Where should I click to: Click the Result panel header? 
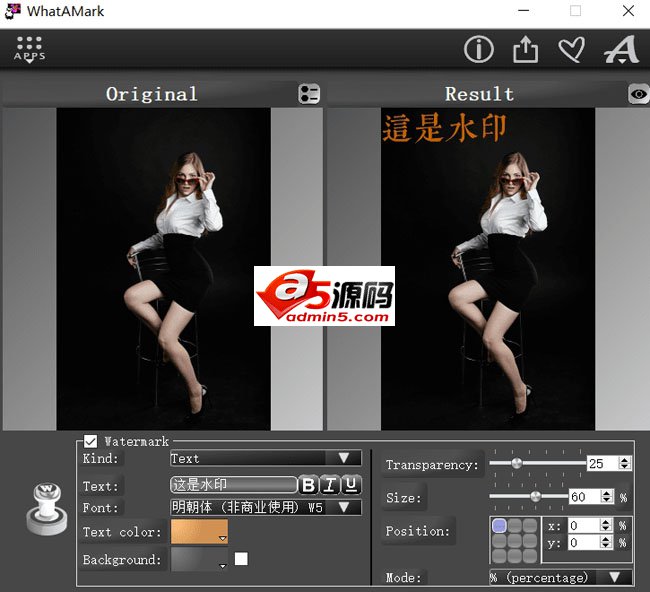pos(479,94)
